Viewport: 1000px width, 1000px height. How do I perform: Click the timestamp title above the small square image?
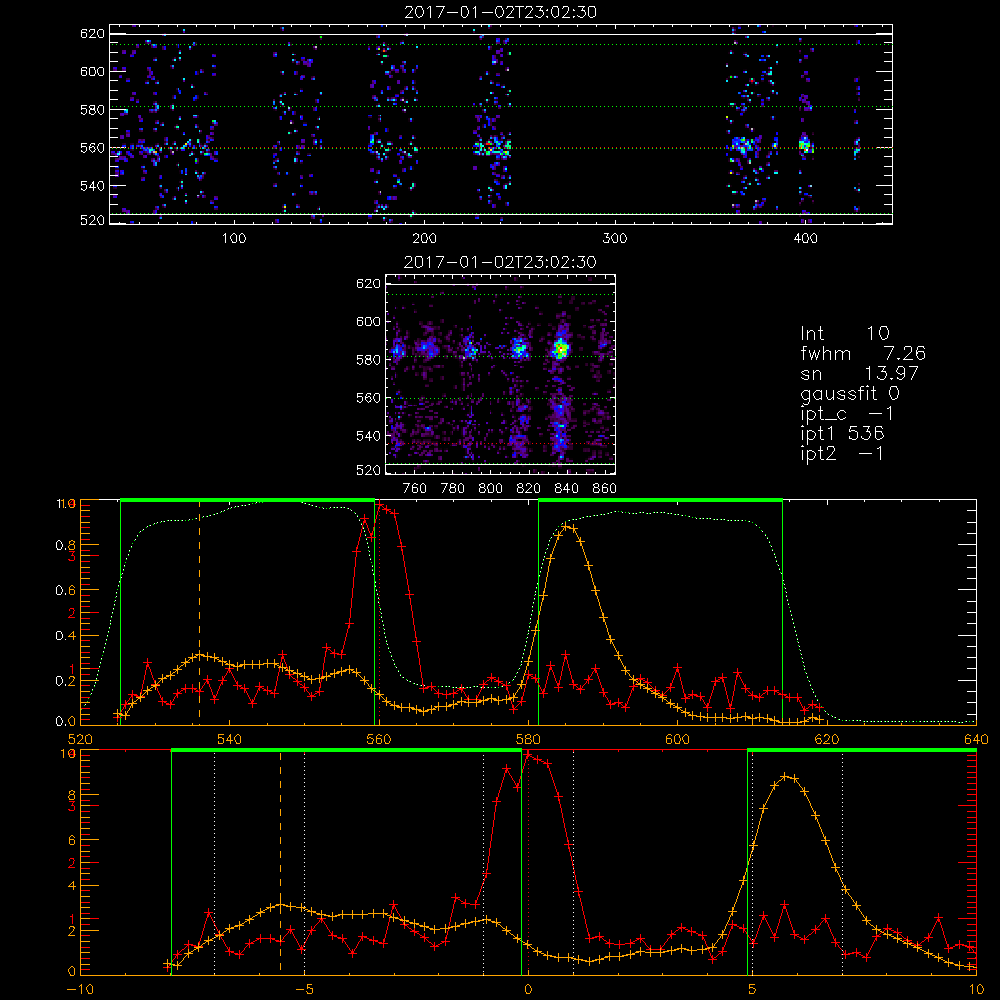[x=500, y=262]
